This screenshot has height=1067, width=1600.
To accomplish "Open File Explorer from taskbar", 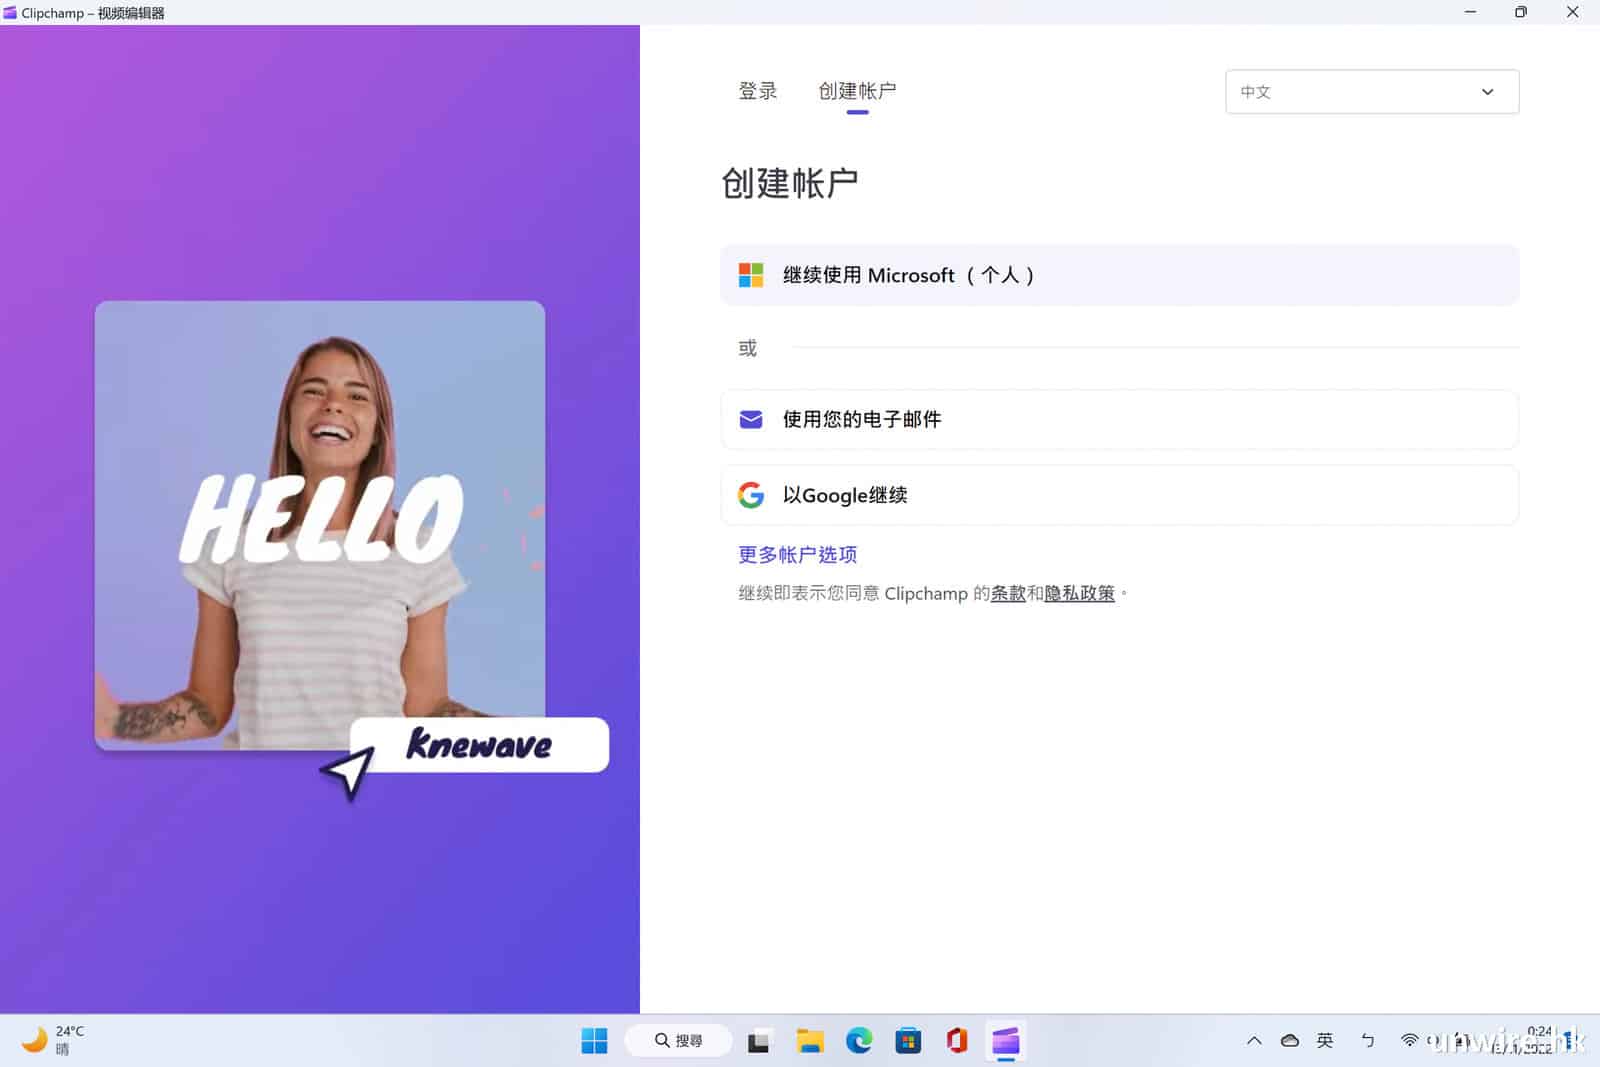I will 809,1041.
